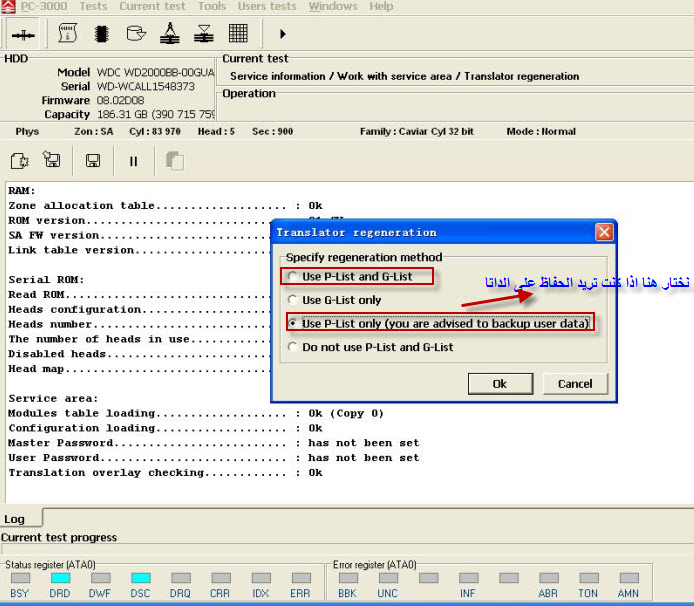This screenshot has width=694, height=606.
Task: Select Do not use P-List and G-List
Action: coord(370,347)
